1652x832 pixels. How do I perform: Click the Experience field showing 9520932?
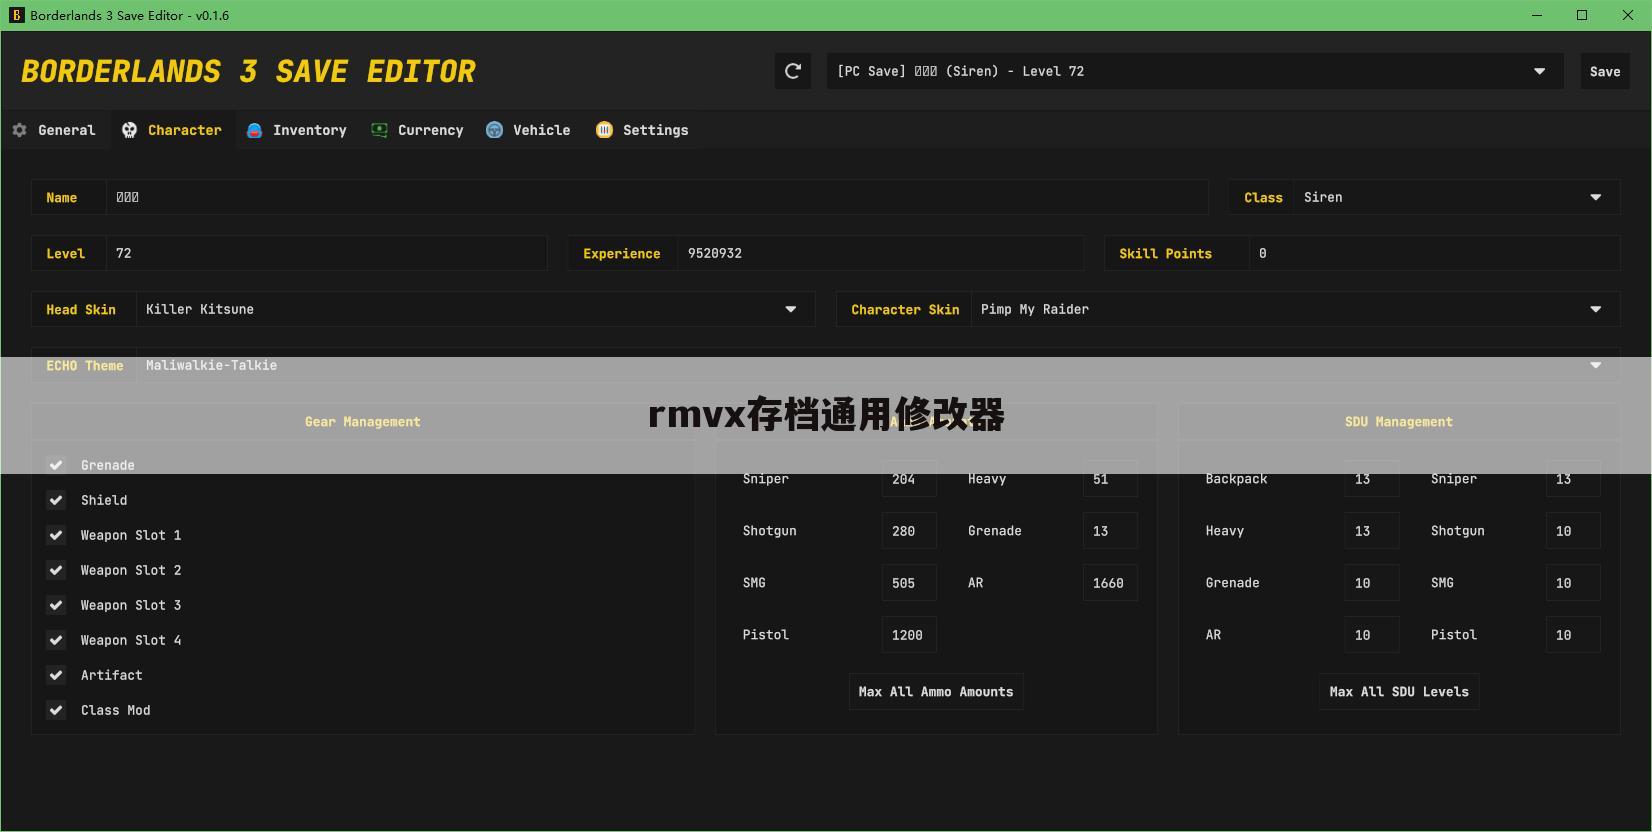[x=880, y=253]
